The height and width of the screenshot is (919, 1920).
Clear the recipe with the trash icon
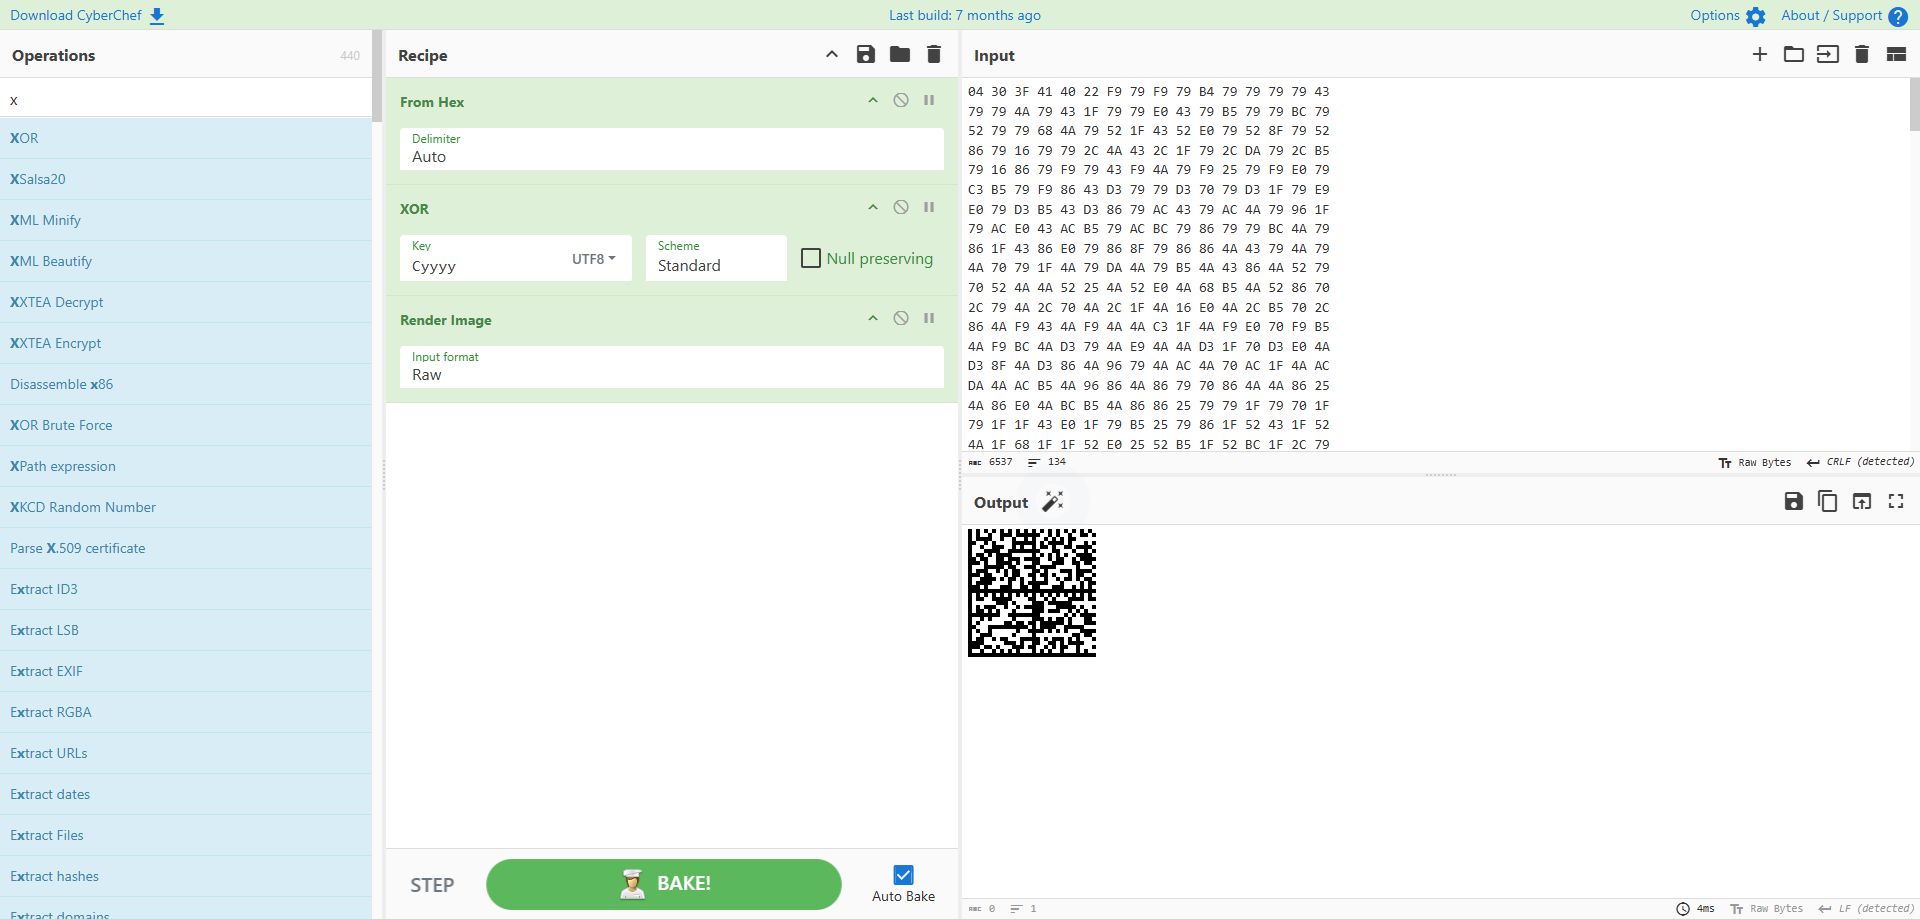(934, 55)
